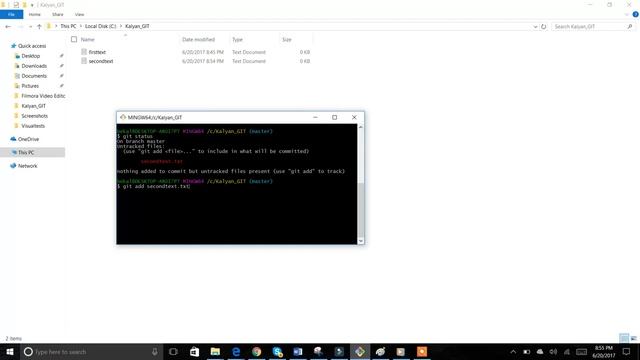
Task: Click the taskbar clock showing 8:55 PM
Action: (x=604, y=352)
